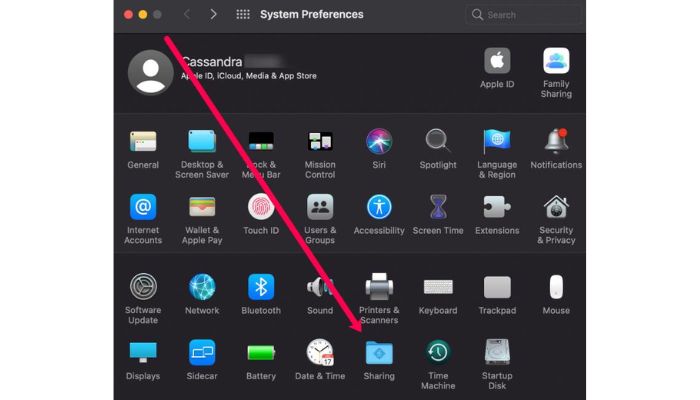
Task: Open Sidecar preferences
Action: 202,352
